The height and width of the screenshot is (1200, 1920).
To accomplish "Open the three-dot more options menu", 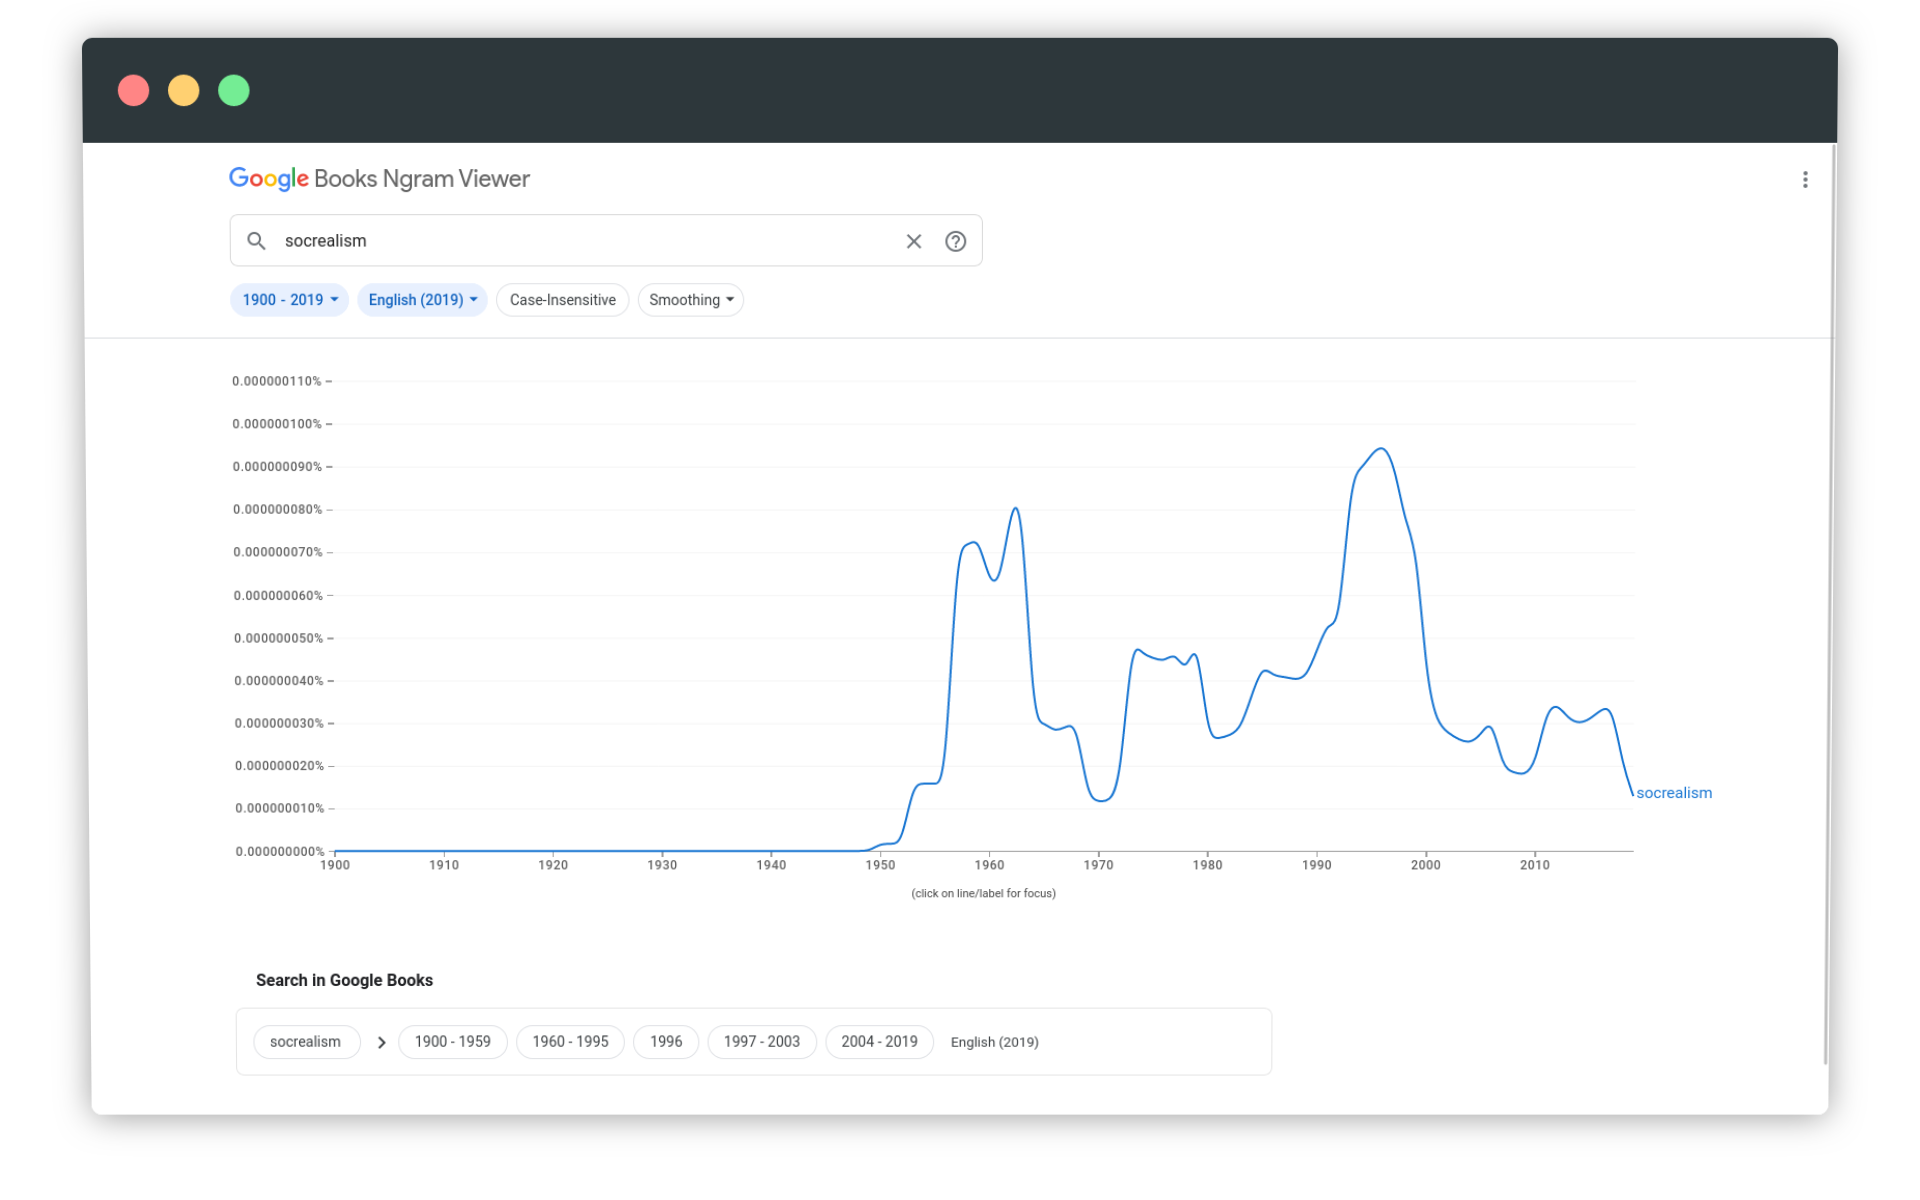I will 1804,179.
